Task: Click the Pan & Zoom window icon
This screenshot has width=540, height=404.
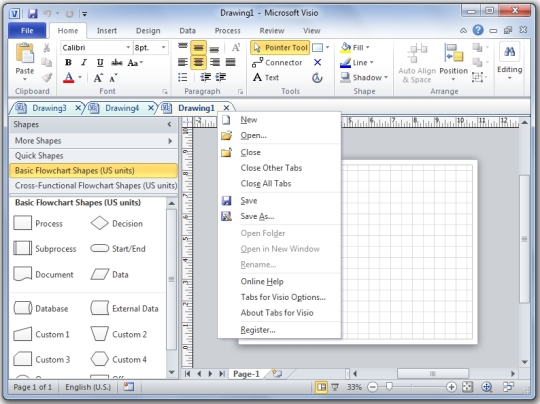Action: pyautogui.click(x=486, y=387)
